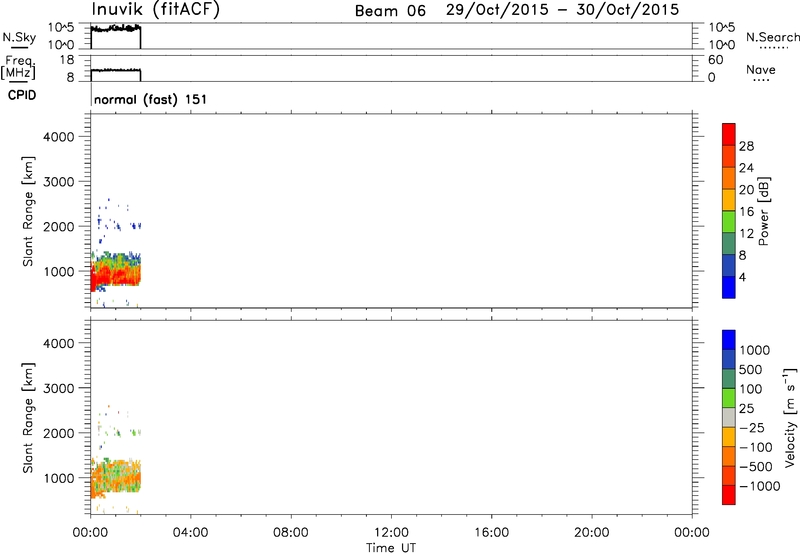Click the 'Velocity [m s-1]' colorbar title
Viewport: 800px width, 554px height.
(790, 417)
